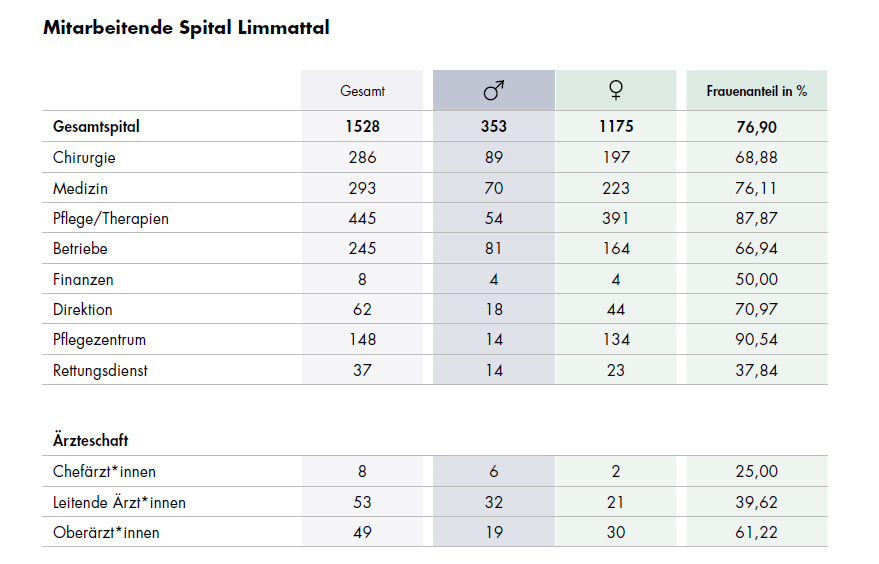Click the 76,90 Frauenanteil cell

[755, 127]
